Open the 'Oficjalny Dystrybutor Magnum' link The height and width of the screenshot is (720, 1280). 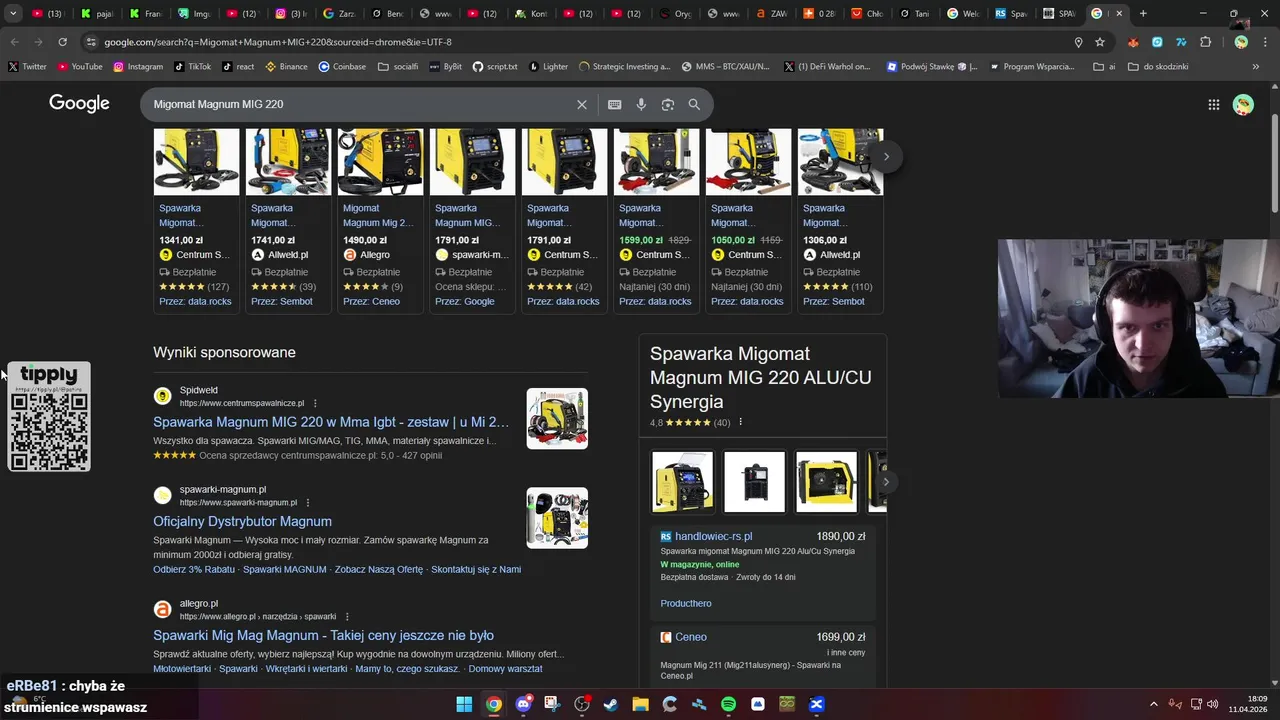242,521
